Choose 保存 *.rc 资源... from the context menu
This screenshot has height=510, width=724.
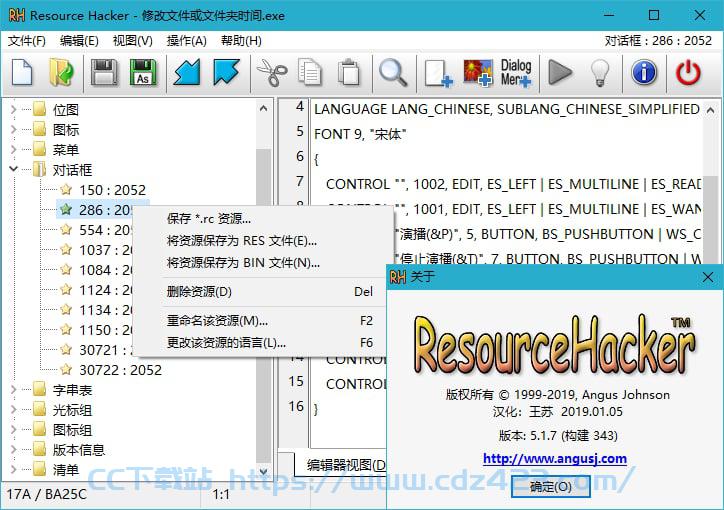[x=264, y=218]
